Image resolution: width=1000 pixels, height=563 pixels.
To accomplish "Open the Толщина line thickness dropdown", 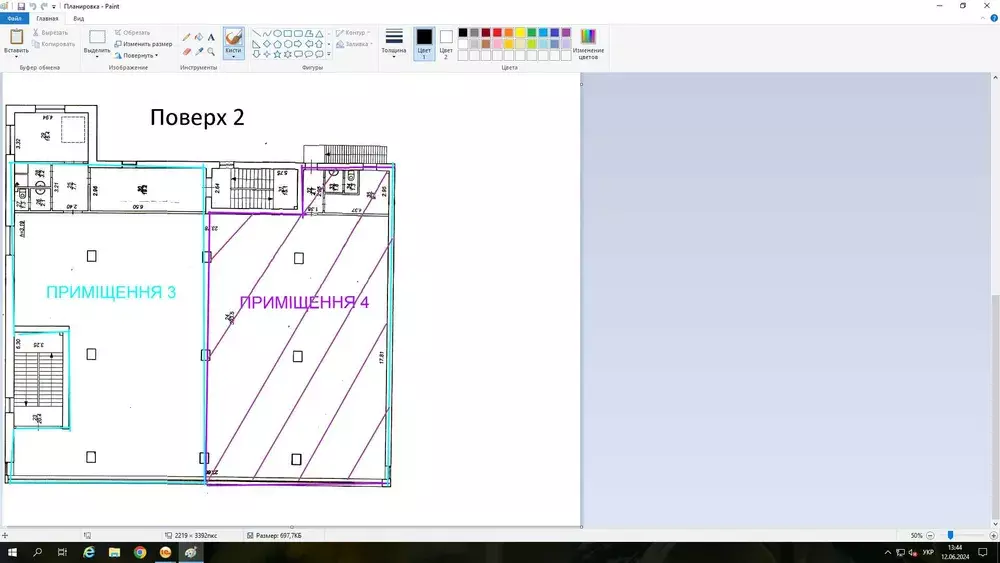I will (x=394, y=50).
